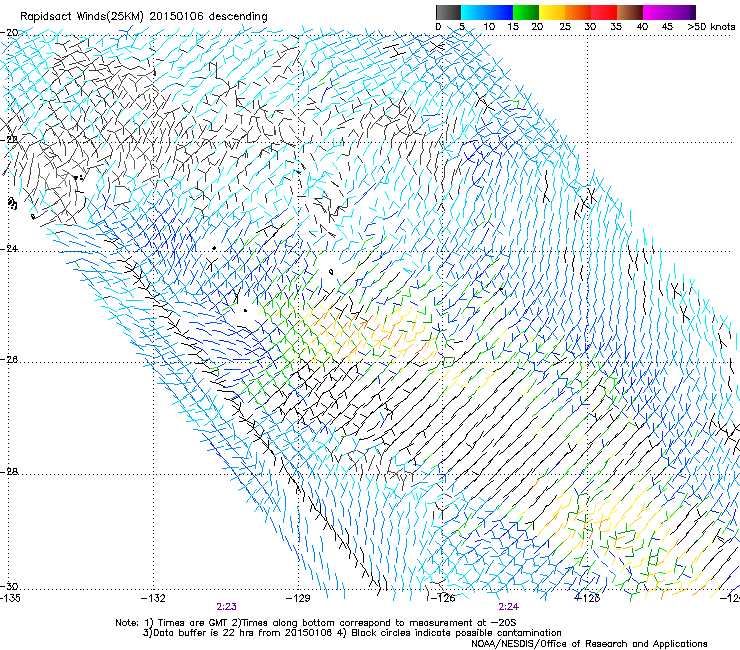Viewport: 740px width, 650px height.
Task: Click the '-30' latitude axis label
Action: (x=9, y=586)
